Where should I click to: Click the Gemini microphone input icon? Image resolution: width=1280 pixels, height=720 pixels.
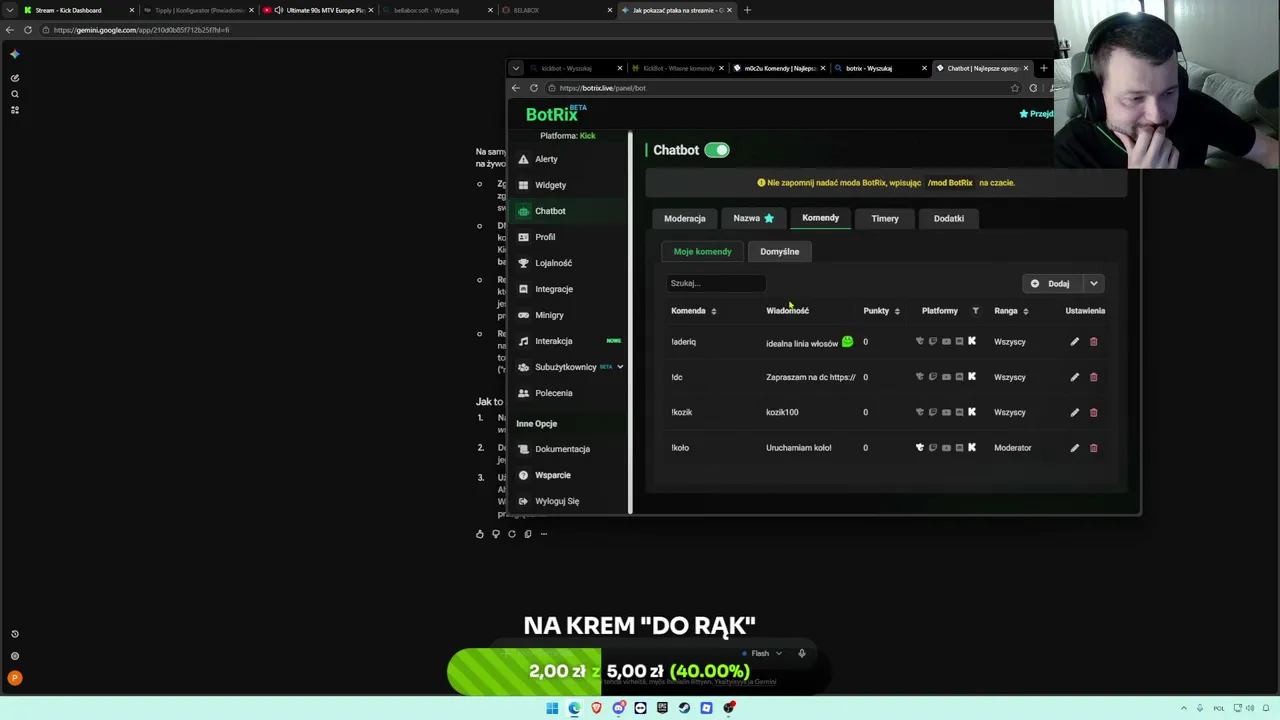click(801, 654)
